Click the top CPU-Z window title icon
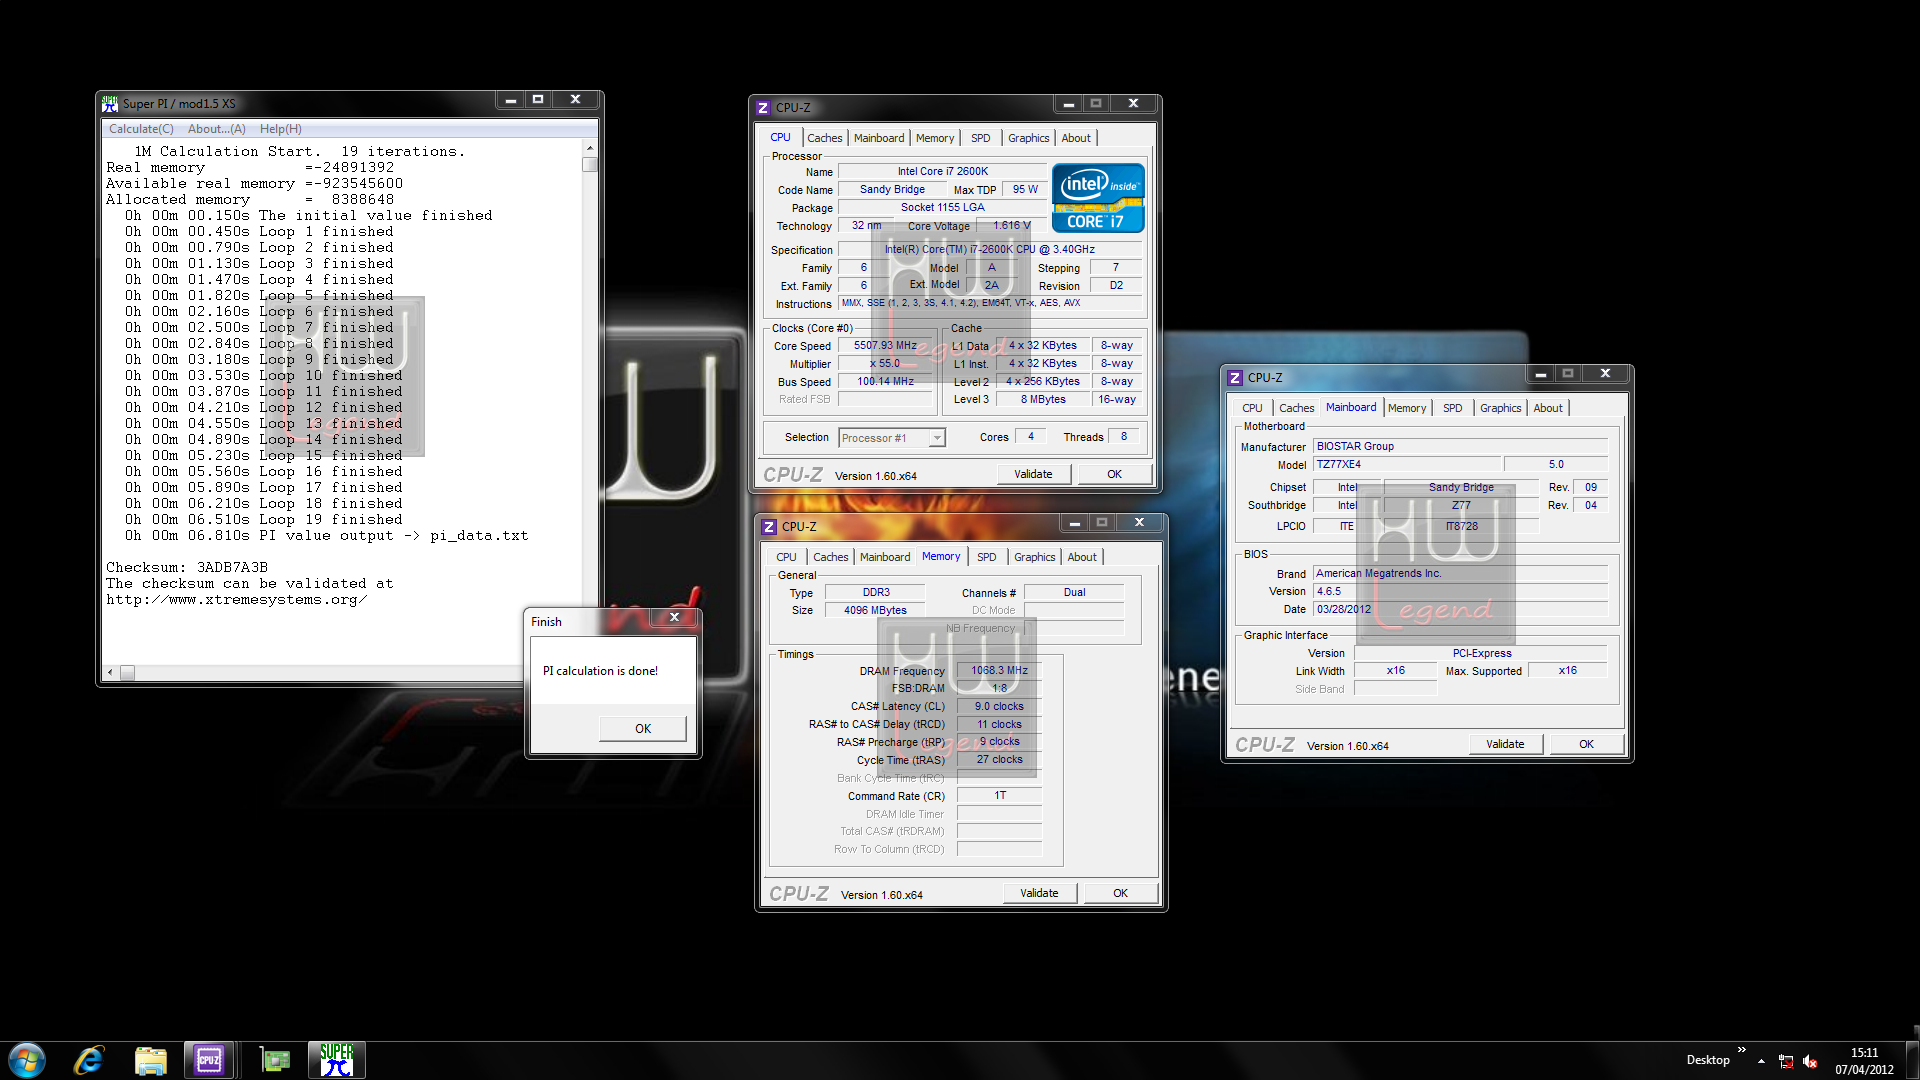The image size is (1920, 1080). [x=763, y=107]
